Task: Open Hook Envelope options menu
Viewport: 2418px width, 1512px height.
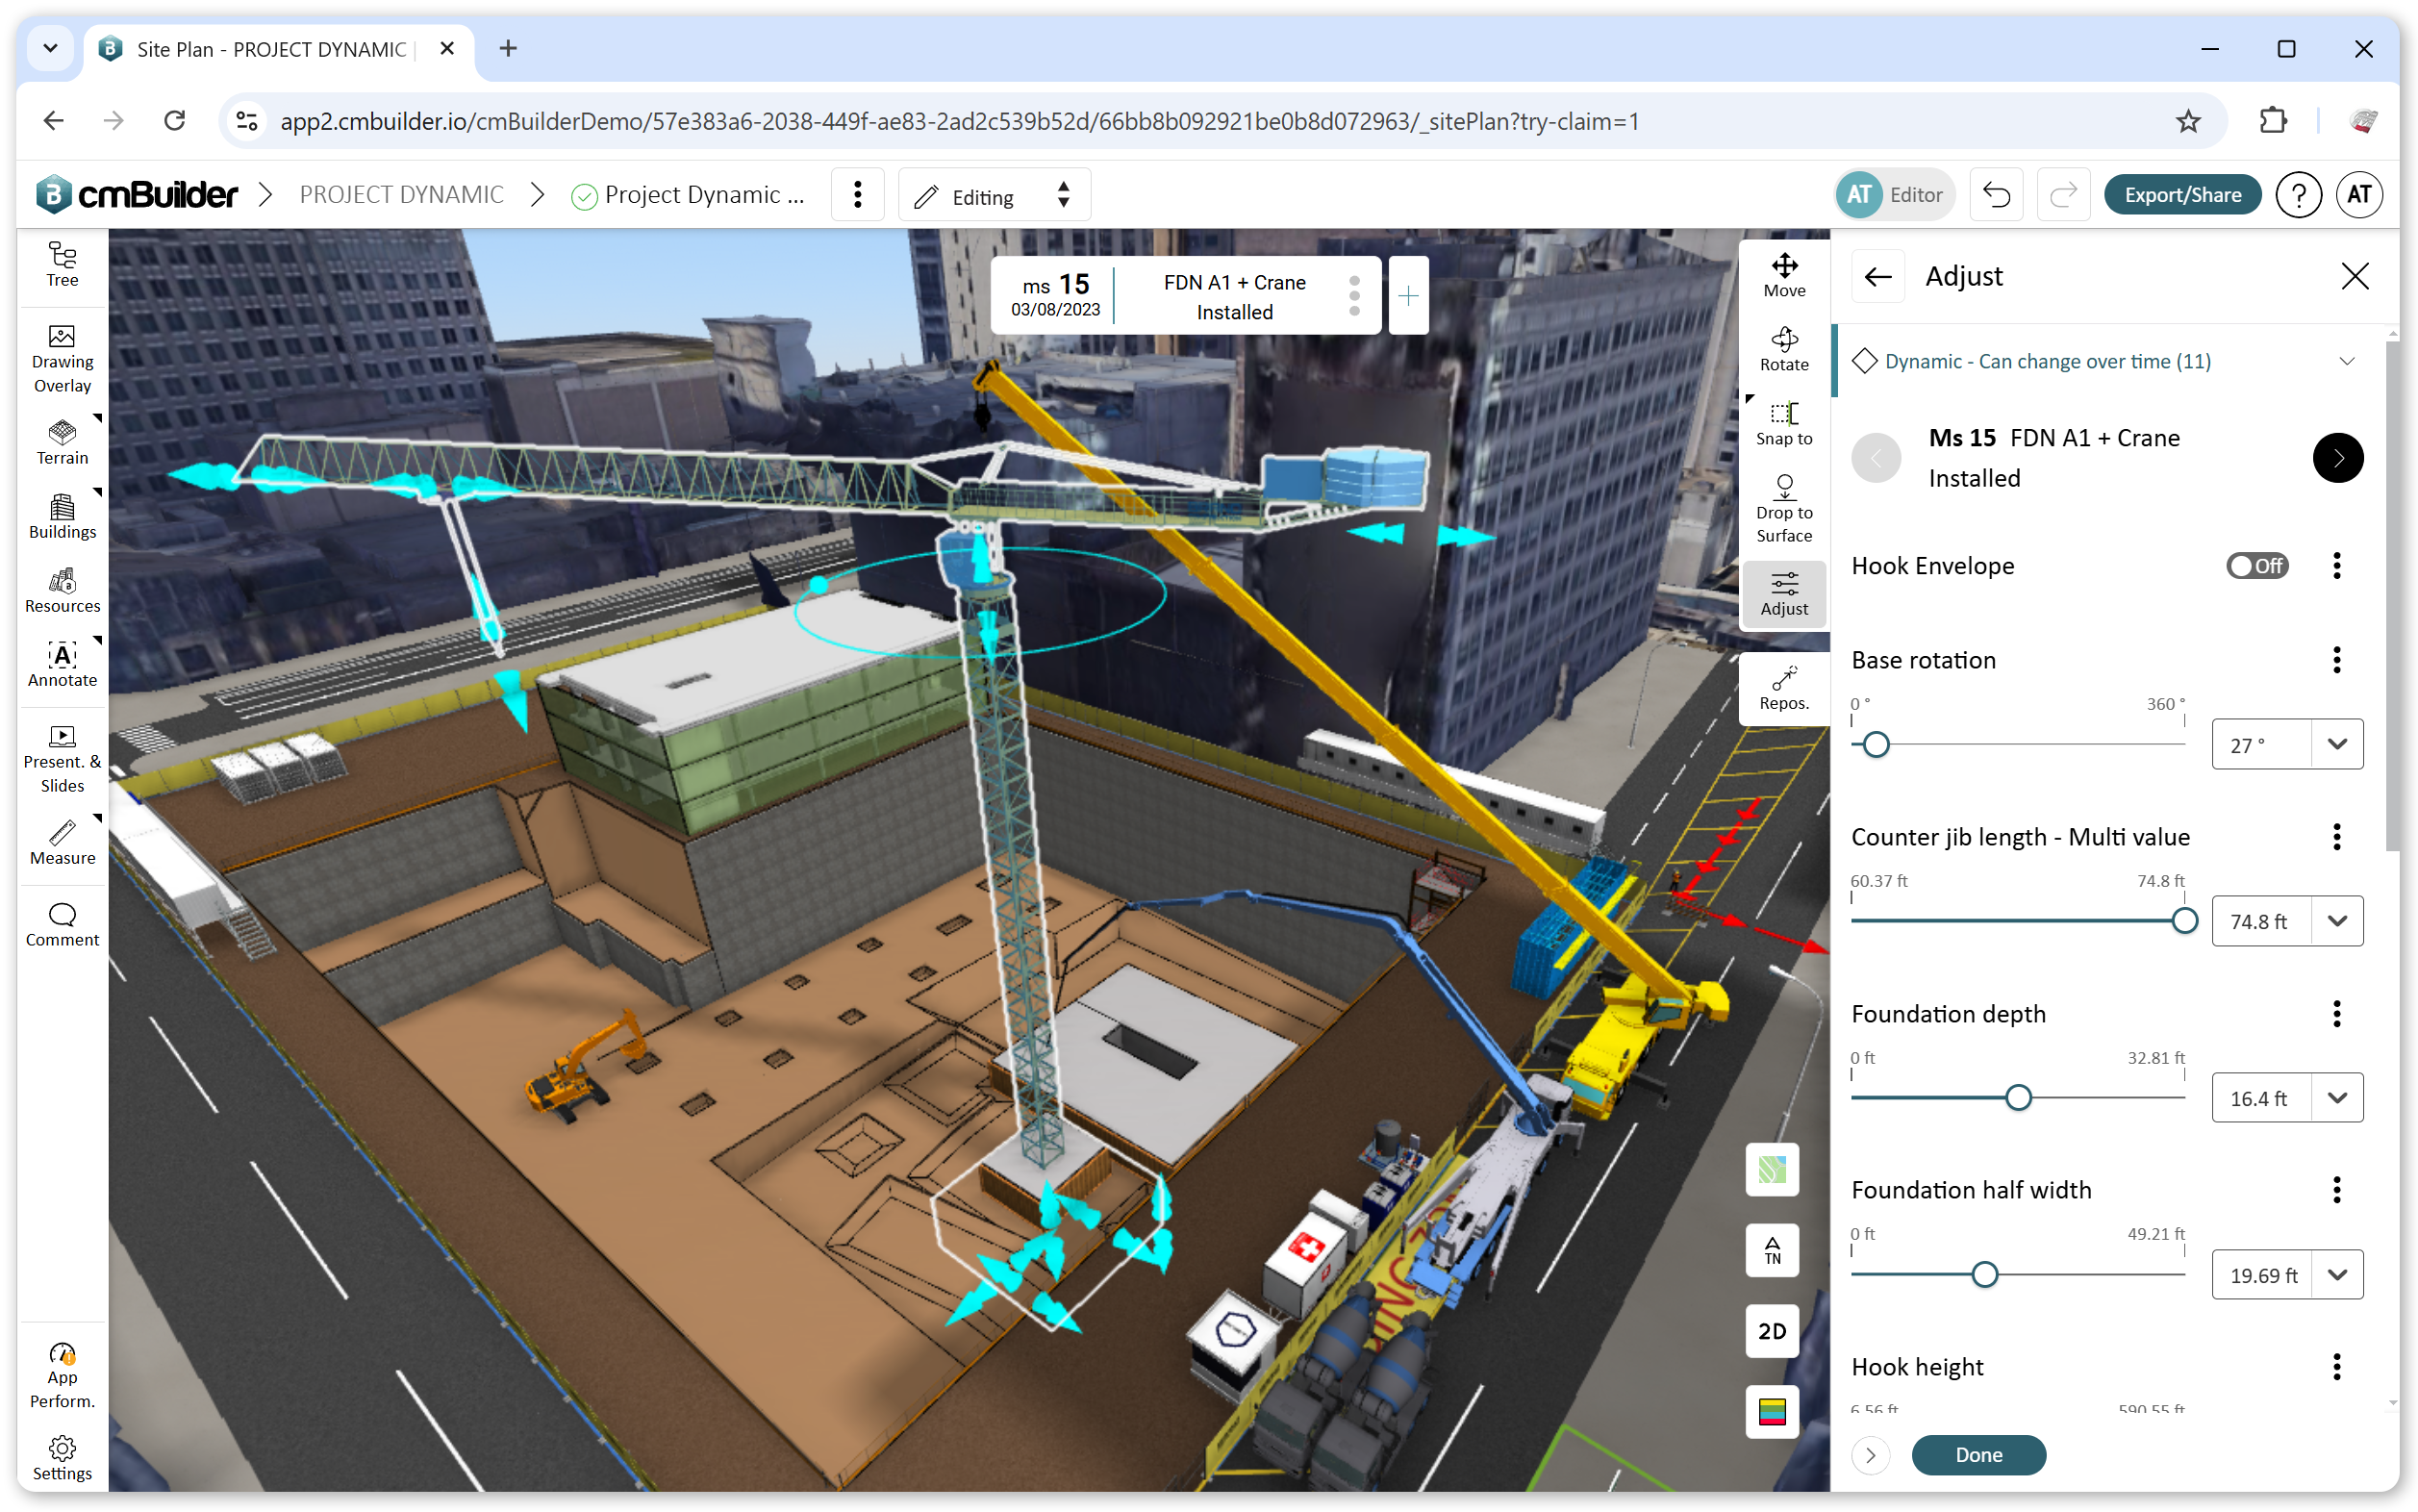Action: click(x=2337, y=565)
